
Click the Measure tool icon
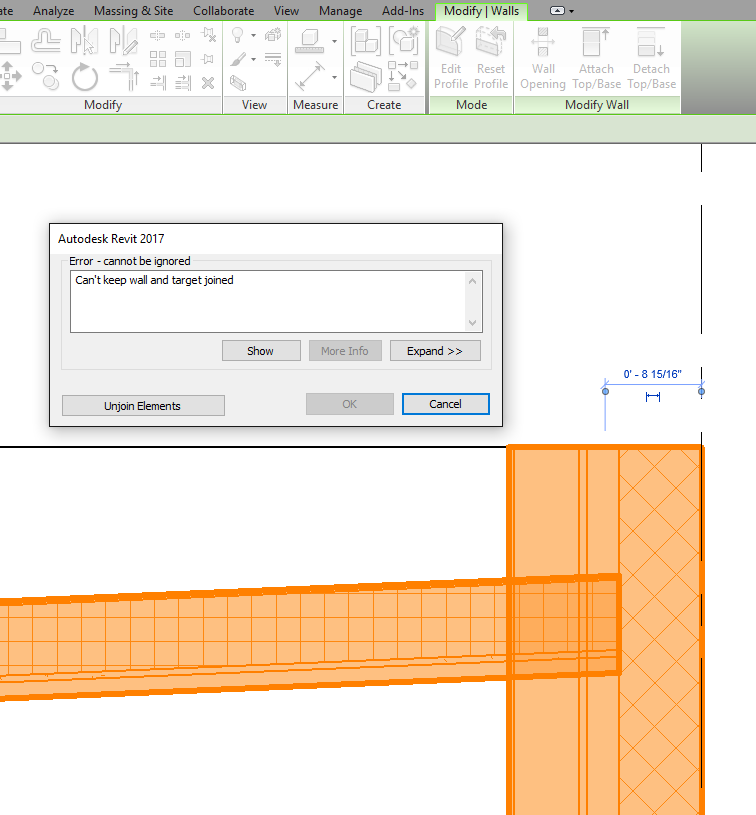point(310,41)
